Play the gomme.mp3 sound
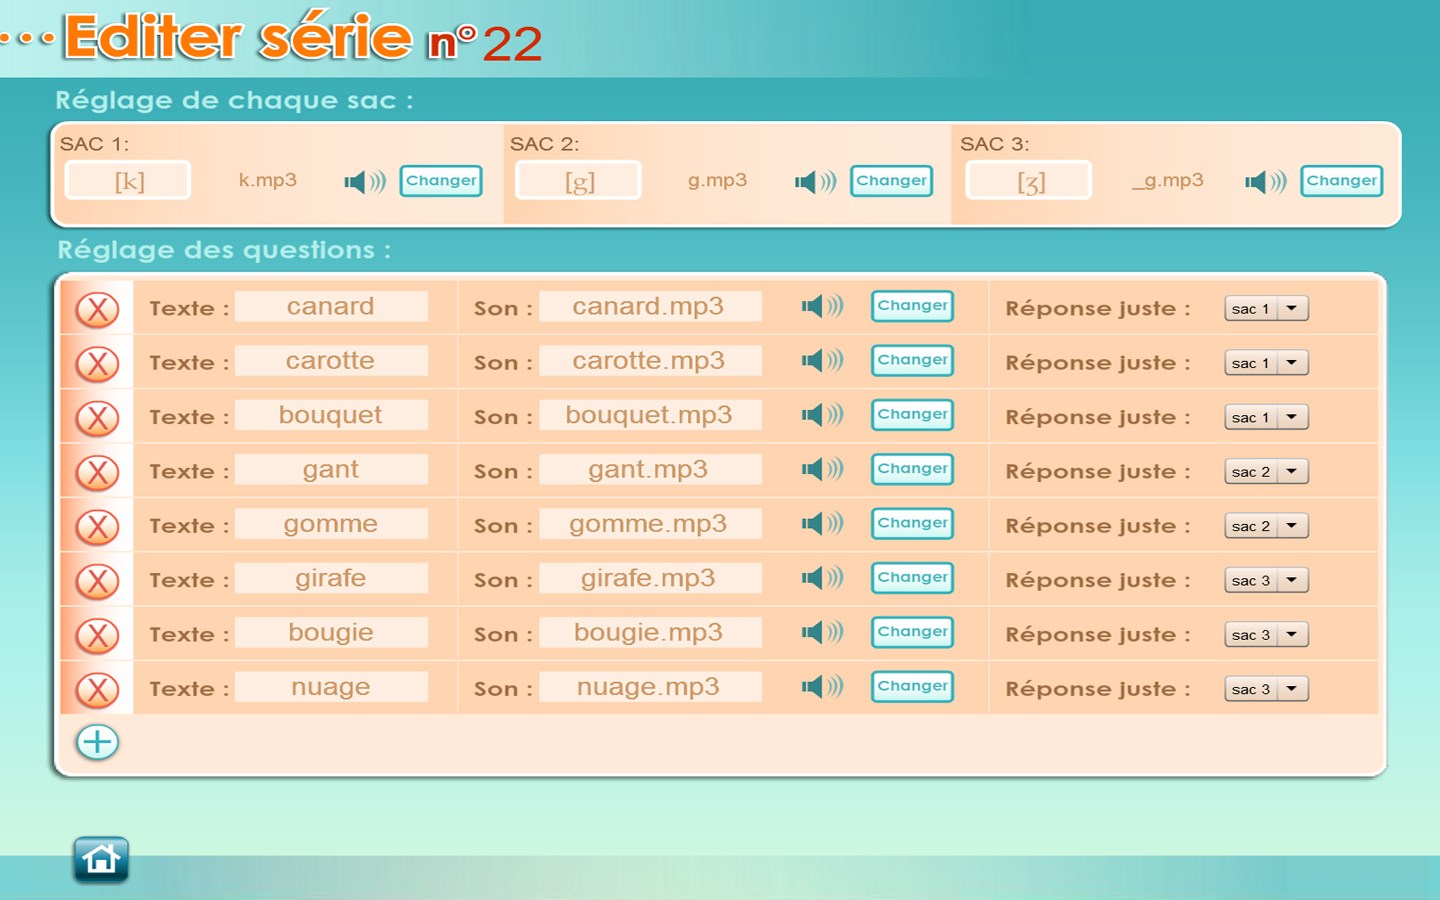Image resolution: width=1440 pixels, height=900 pixels. pyautogui.click(x=822, y=523)
